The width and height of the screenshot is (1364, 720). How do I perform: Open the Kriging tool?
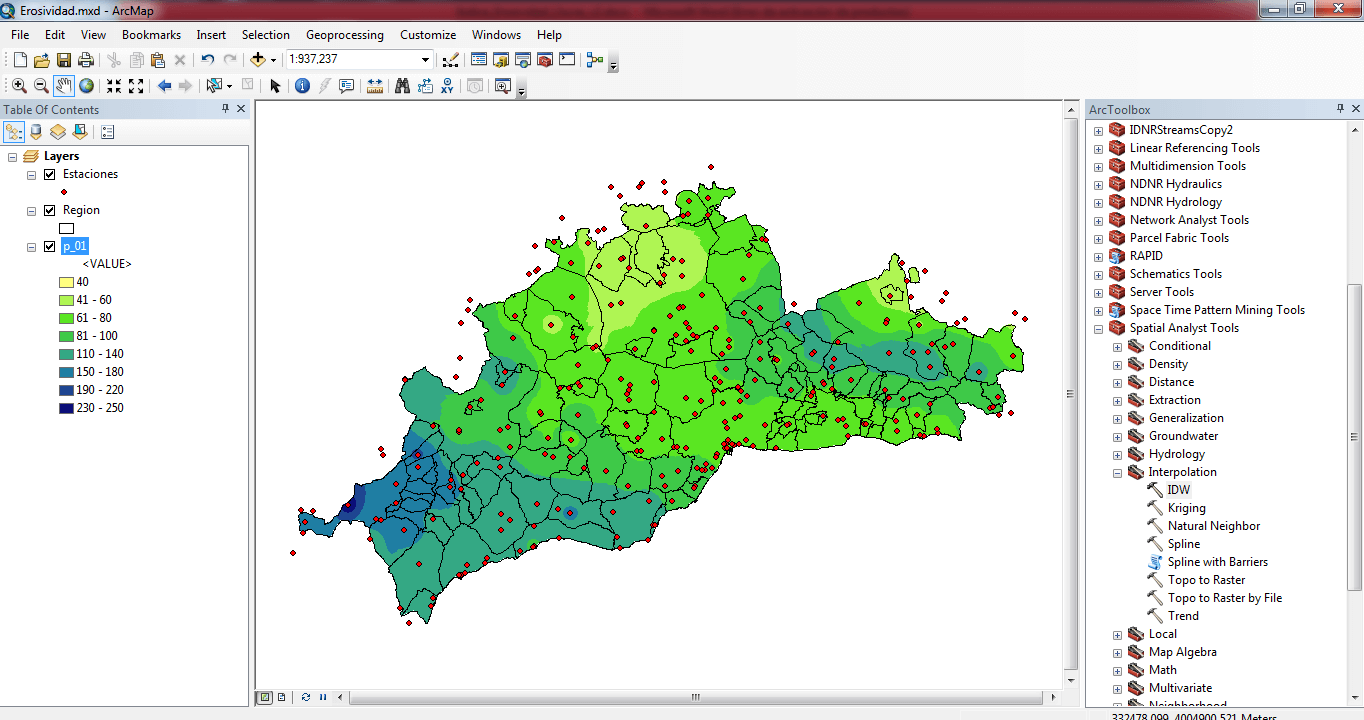click(x=1186, y=508)
